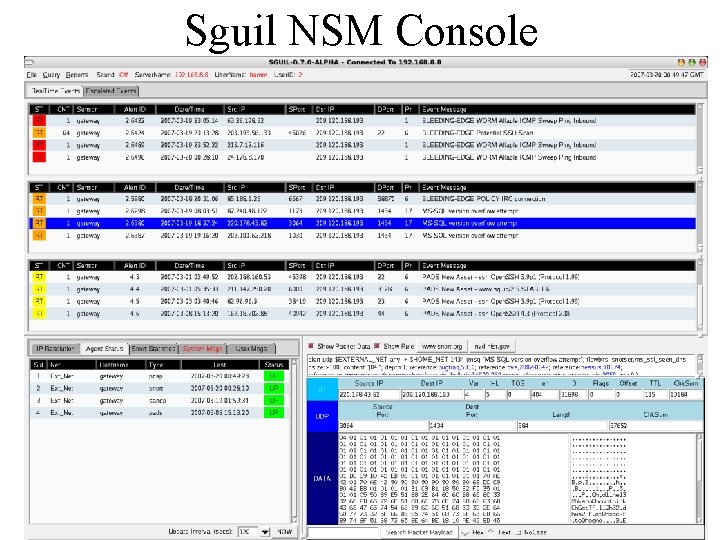
Task: Select the Text search radio button
Action: [492, 532]
